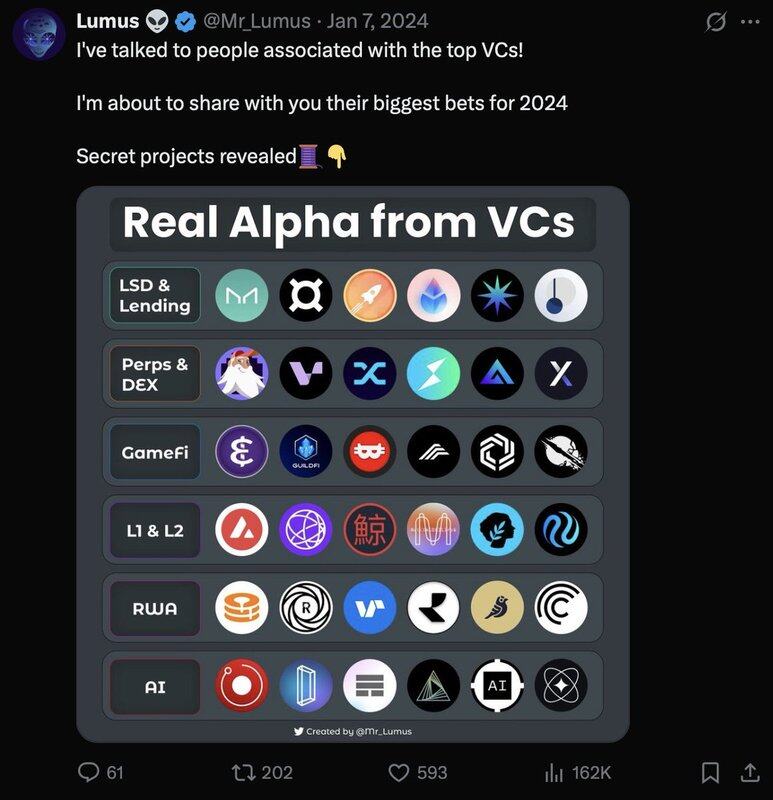
Task: Bookmark this post
Action: click(710, 772)
